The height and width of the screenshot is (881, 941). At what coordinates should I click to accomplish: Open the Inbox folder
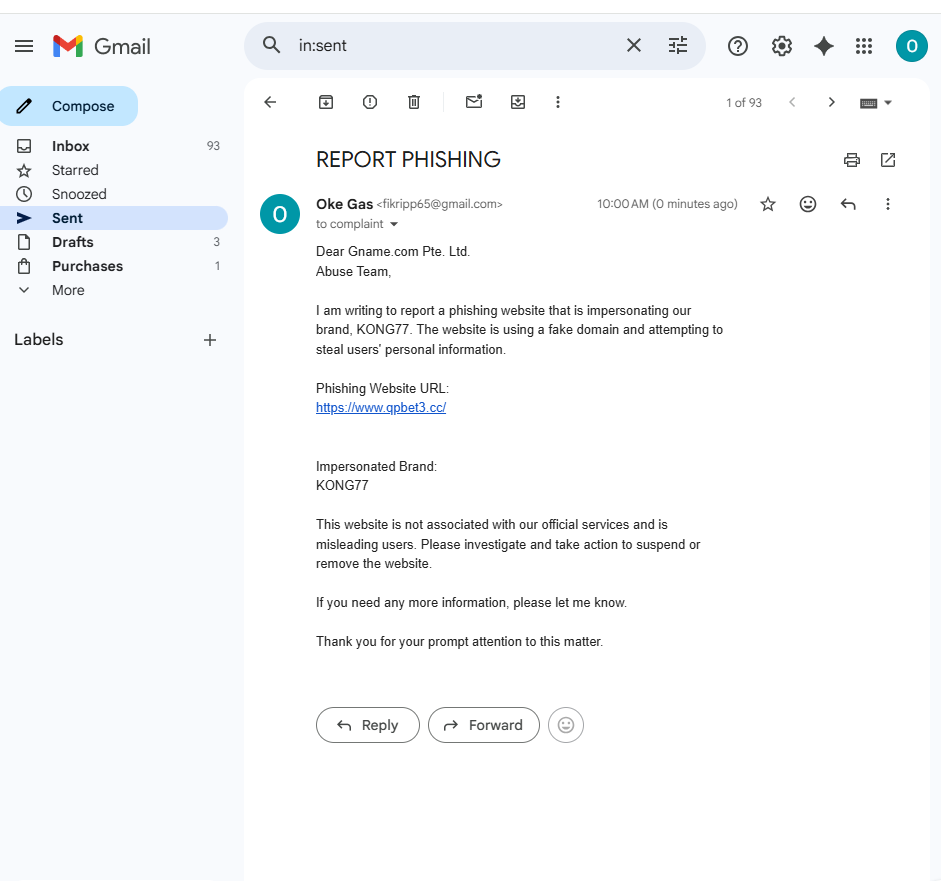(x=114, y=146)
